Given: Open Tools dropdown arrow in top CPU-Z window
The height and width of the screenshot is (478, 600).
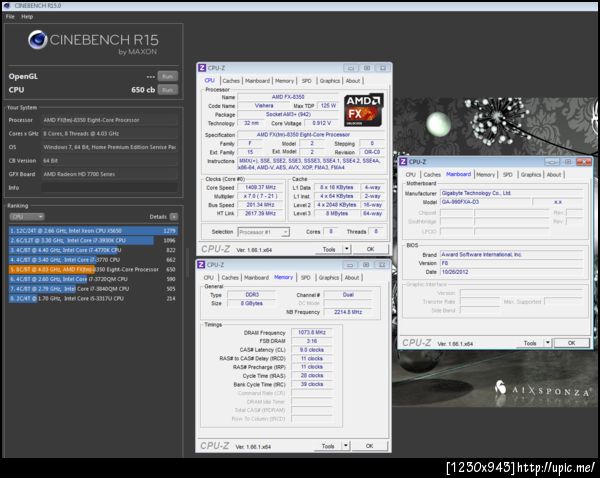Looking at the screenshot, I should [347, 249].
